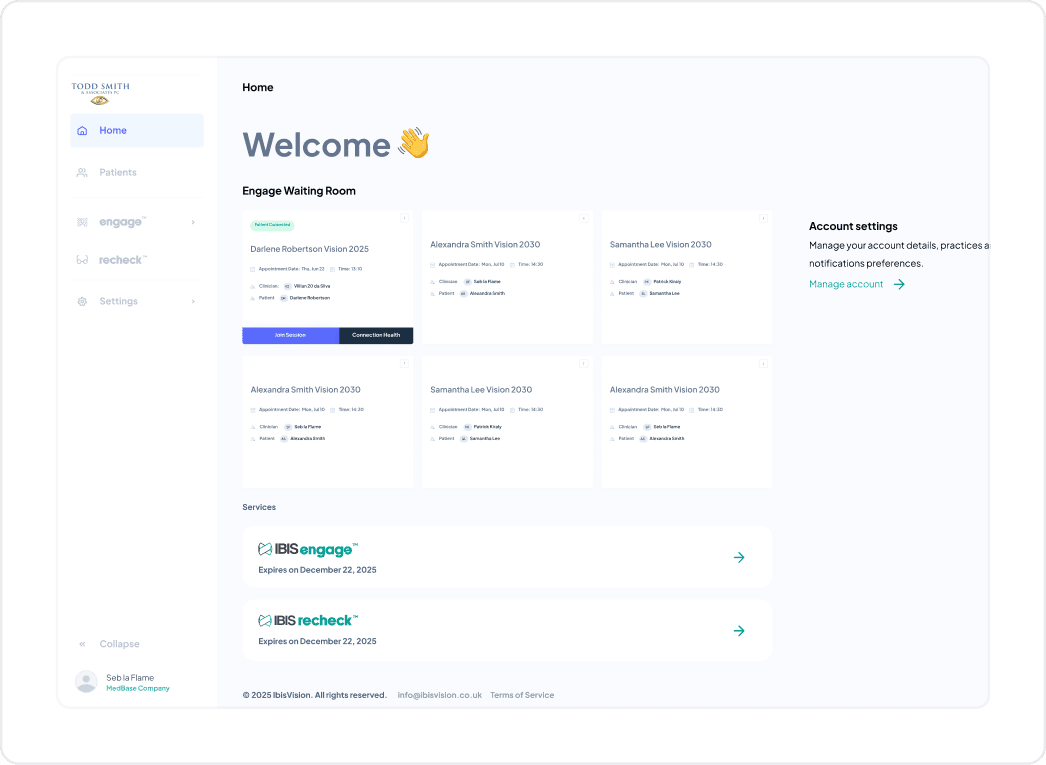This screenshot has width=1046, height=765.
Task: Click the IBIS recheck service logo
Action: (308, 620)
